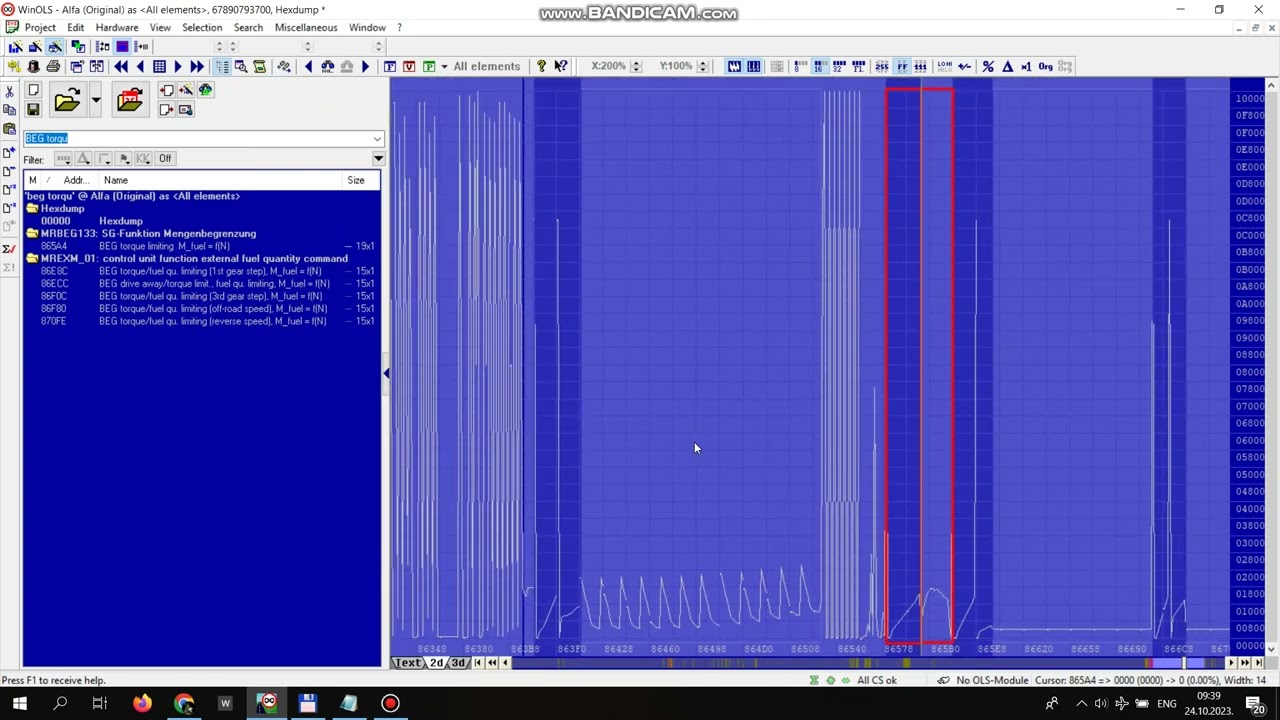The image size is (1280, 720).
Task: Activate the context help pointer icon
Action: pos(561,67)
